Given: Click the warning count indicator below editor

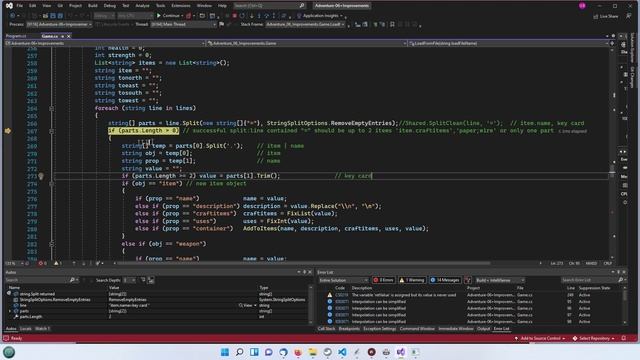Looking at the screenshot, I should point(58,263).
